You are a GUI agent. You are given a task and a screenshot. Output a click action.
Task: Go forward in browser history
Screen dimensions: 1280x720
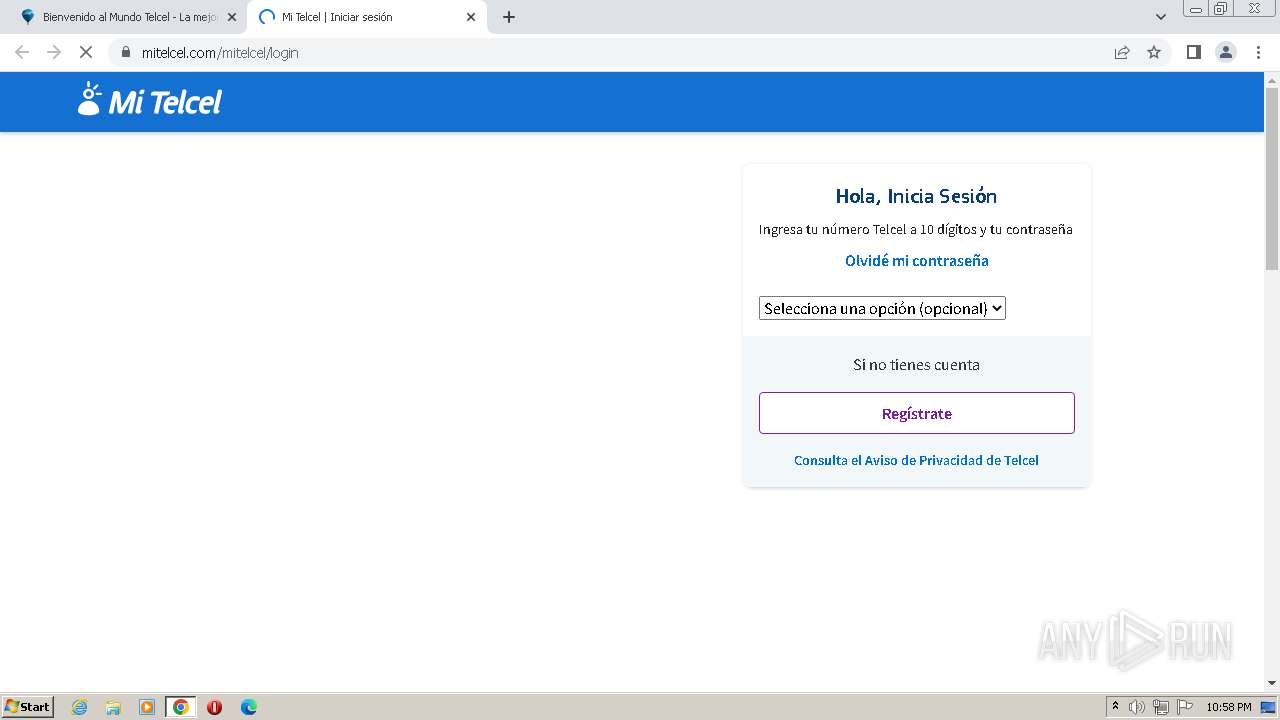(54, 52)
